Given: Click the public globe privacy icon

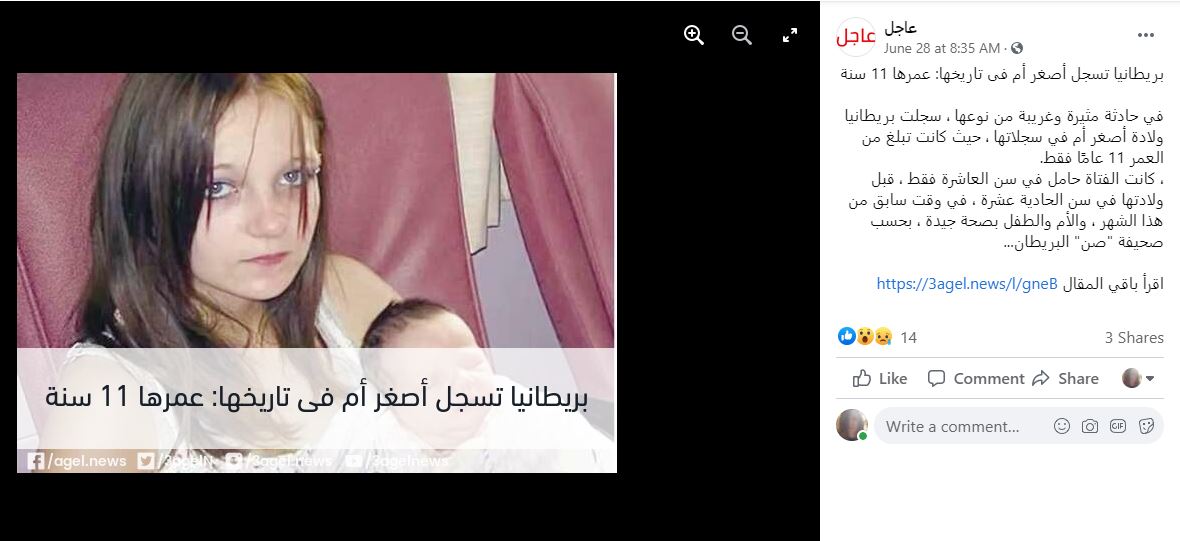Looking at the screenshot, I should (1017, 48).
